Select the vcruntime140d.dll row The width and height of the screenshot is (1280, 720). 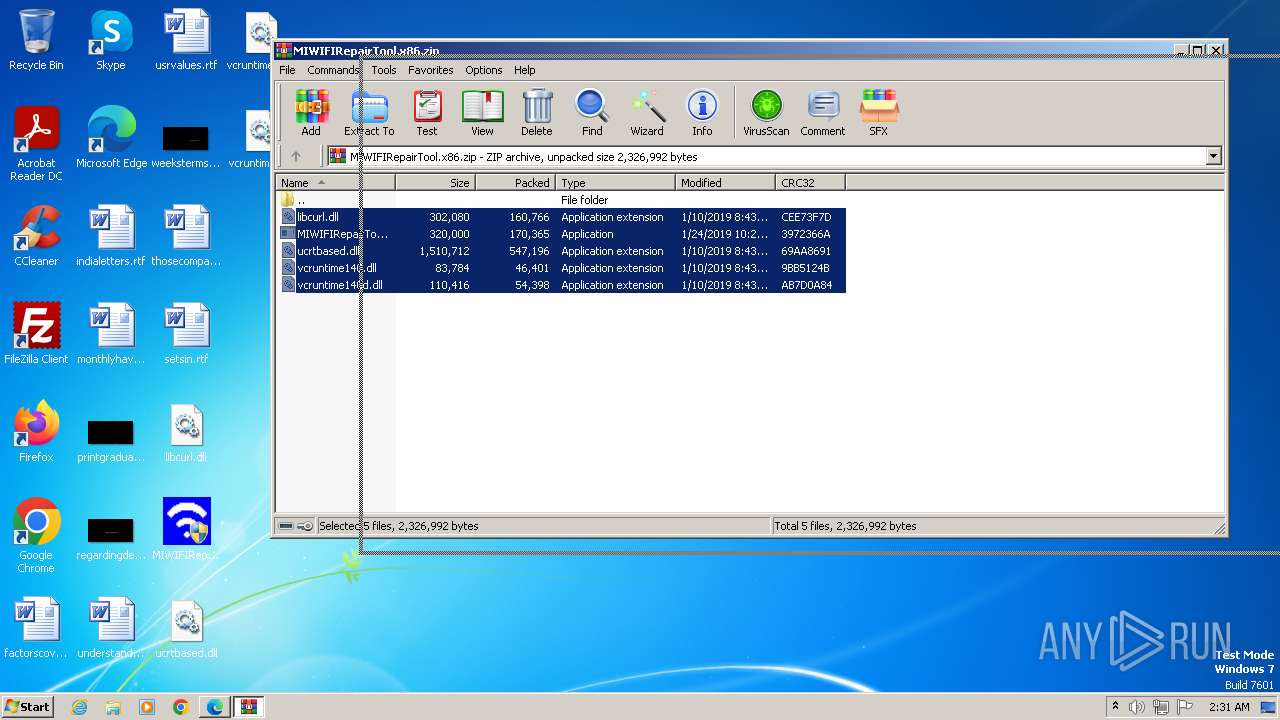561,285
